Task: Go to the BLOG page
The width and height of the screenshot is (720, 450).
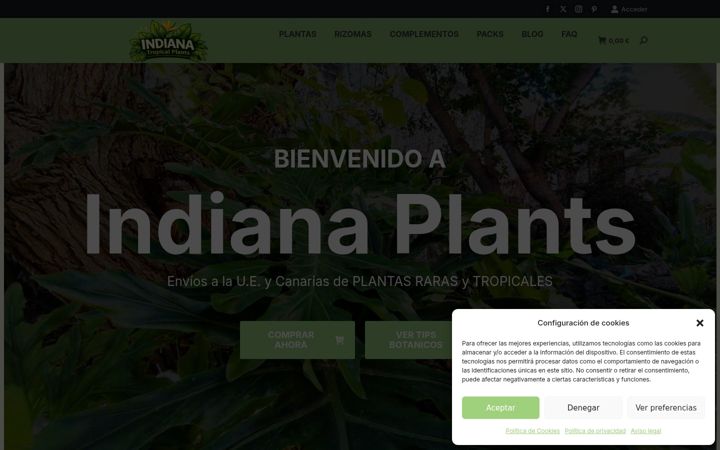Action: (532, 34)
